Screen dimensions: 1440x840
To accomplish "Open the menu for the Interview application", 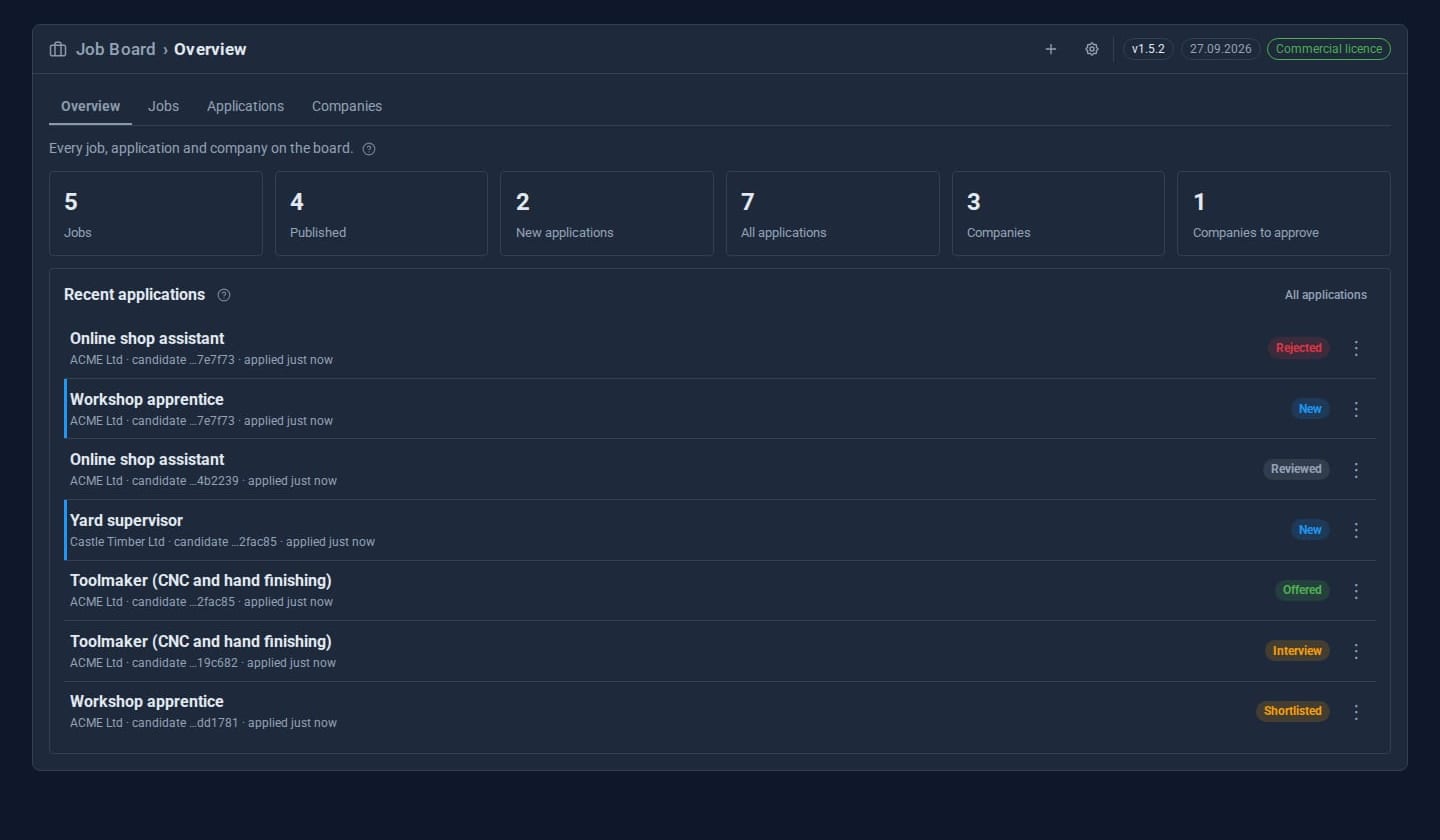I will click(x=1356, y=651).
